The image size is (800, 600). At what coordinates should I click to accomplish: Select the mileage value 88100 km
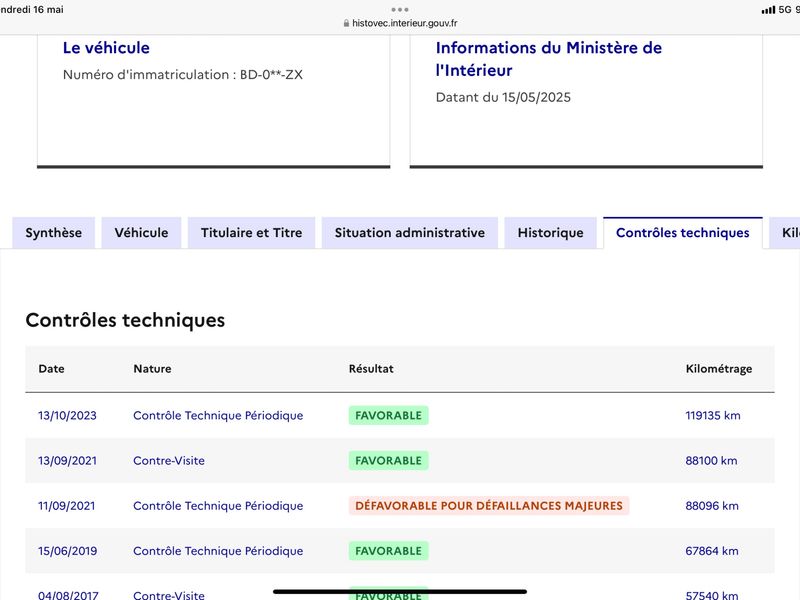711,461
